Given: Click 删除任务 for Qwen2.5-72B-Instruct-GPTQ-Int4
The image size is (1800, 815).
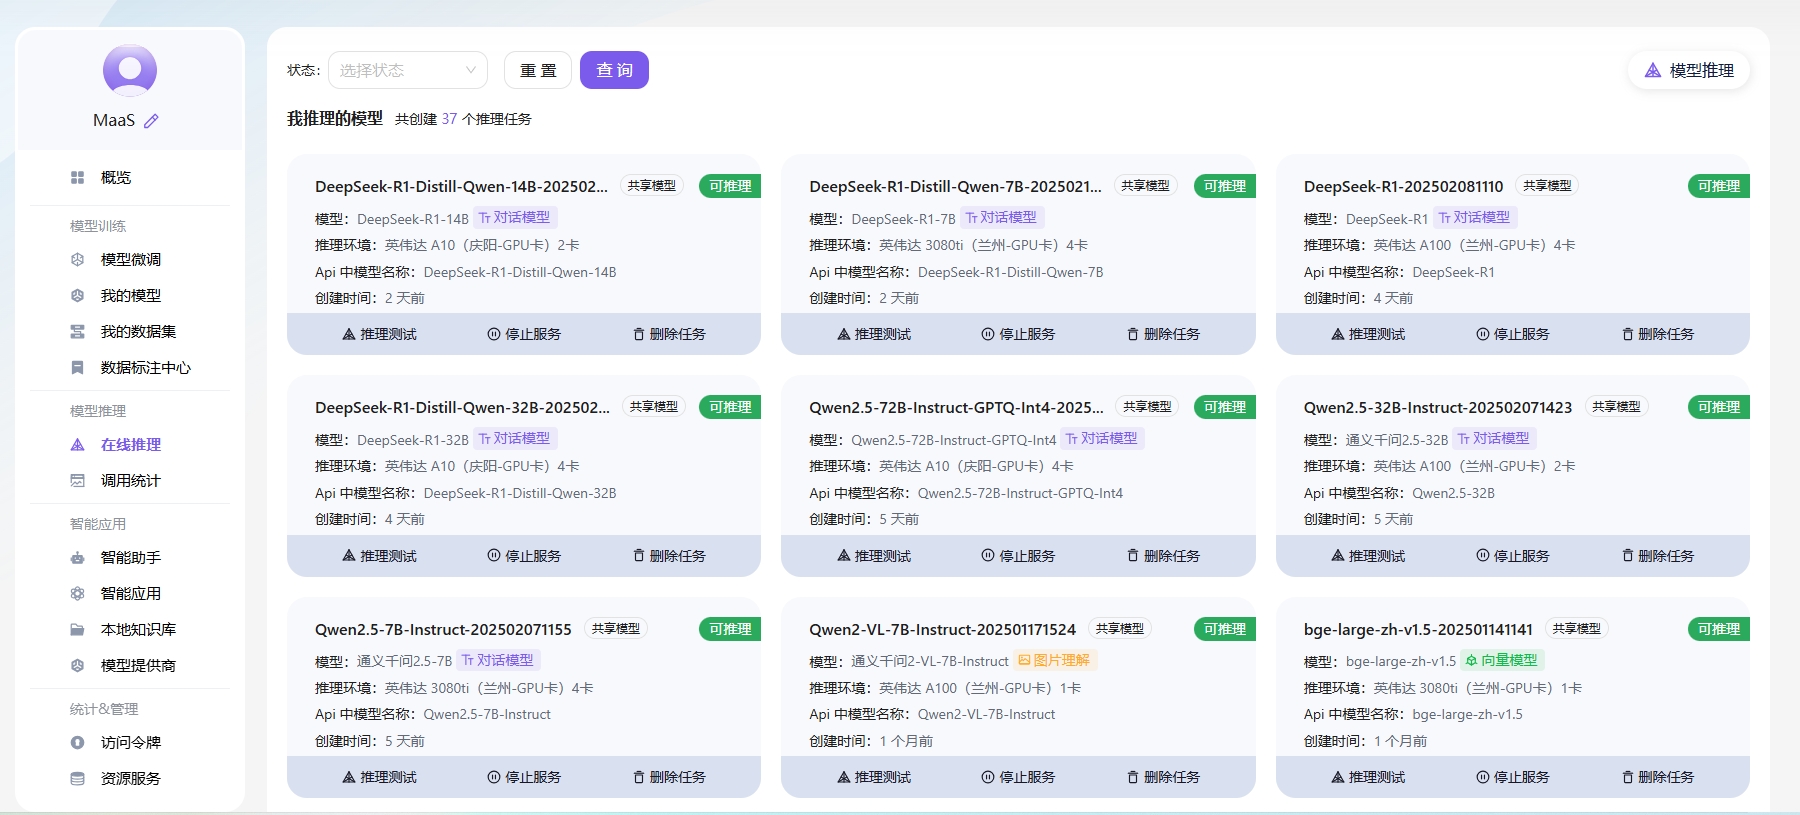Looking at the screenshot, I should pyautogui.click(x=1163, y=556).
